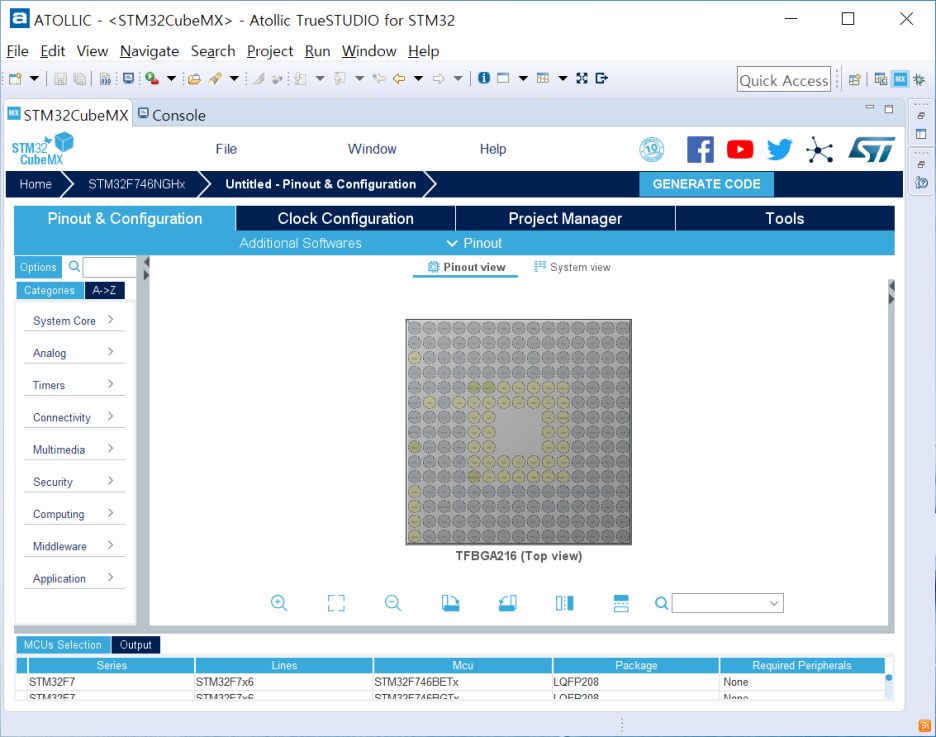Switch to System view

coord(572,267)
